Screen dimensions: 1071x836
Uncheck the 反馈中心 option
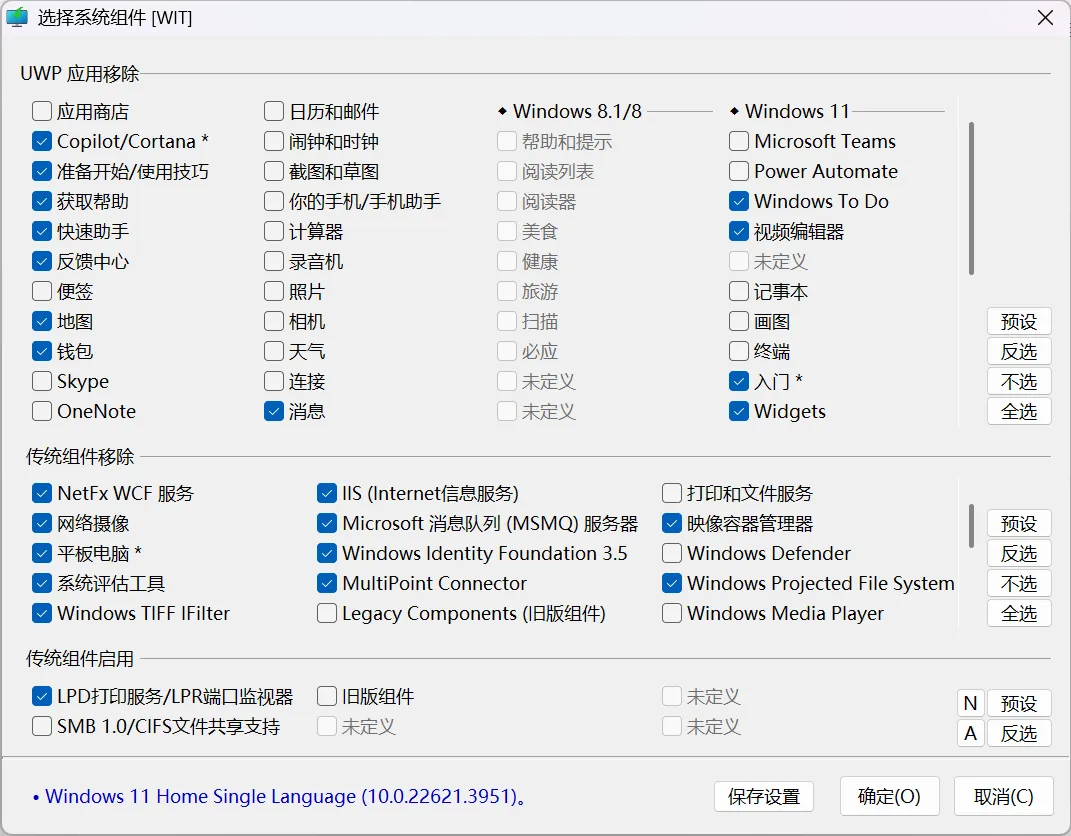coord(42,262)
